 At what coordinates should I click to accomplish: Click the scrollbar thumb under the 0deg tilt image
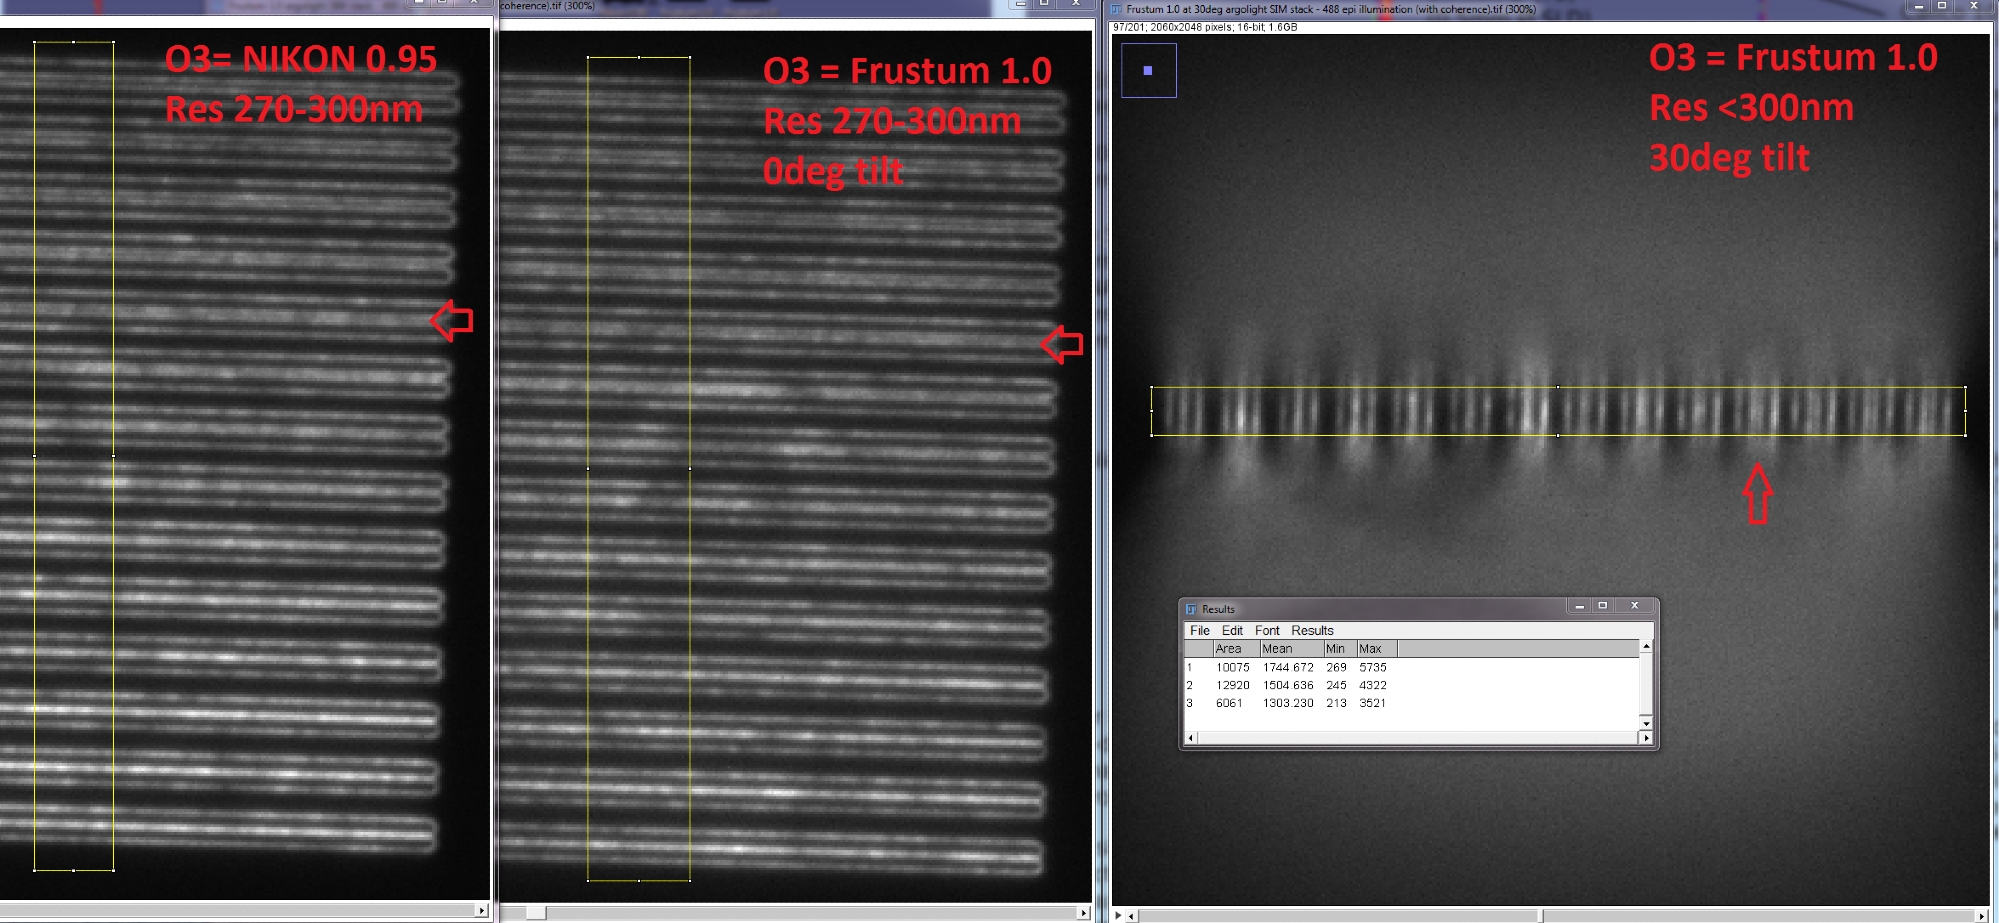(x=536, y=912)
